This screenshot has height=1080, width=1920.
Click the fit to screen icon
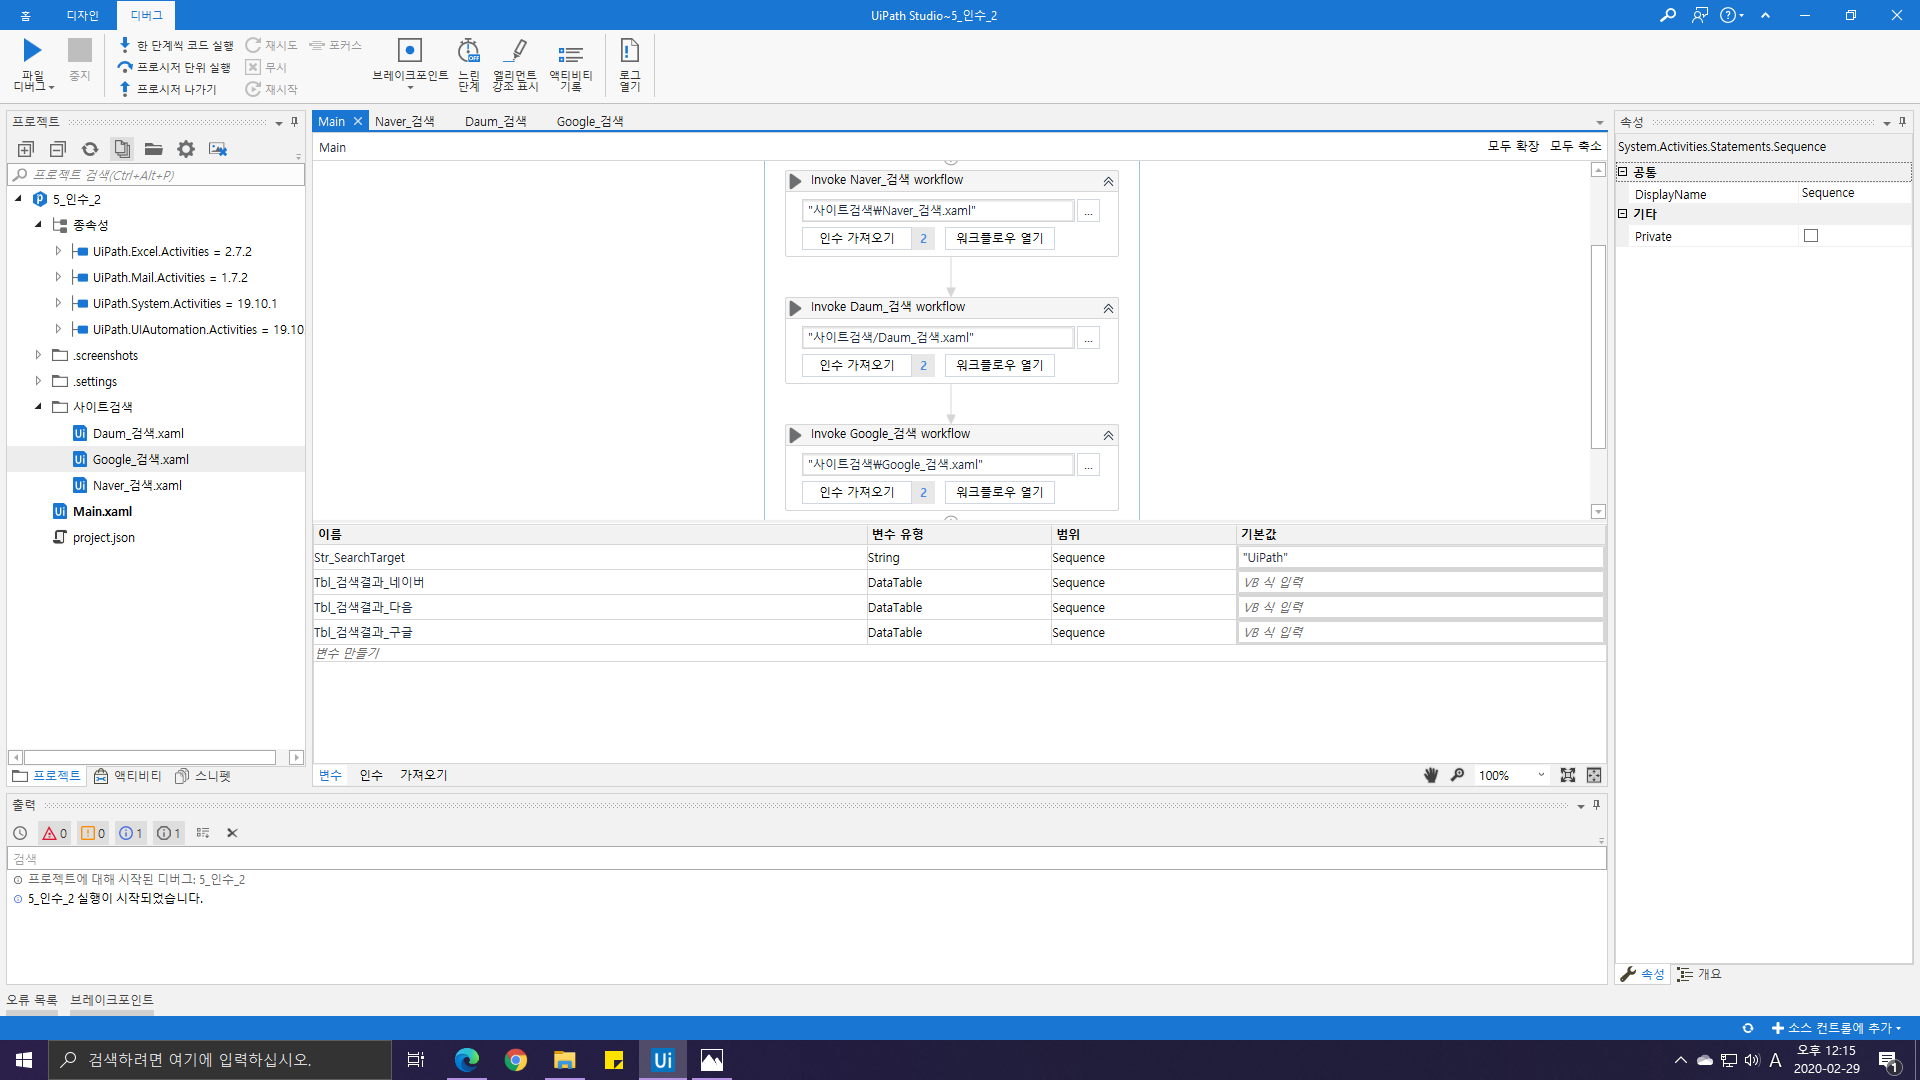tap(1567, 775)
